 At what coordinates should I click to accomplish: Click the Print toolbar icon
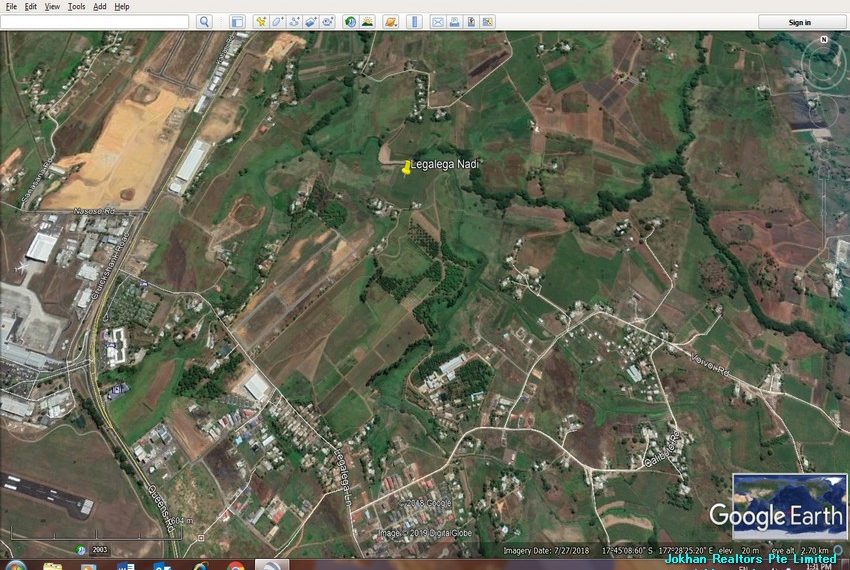(454, 22)
